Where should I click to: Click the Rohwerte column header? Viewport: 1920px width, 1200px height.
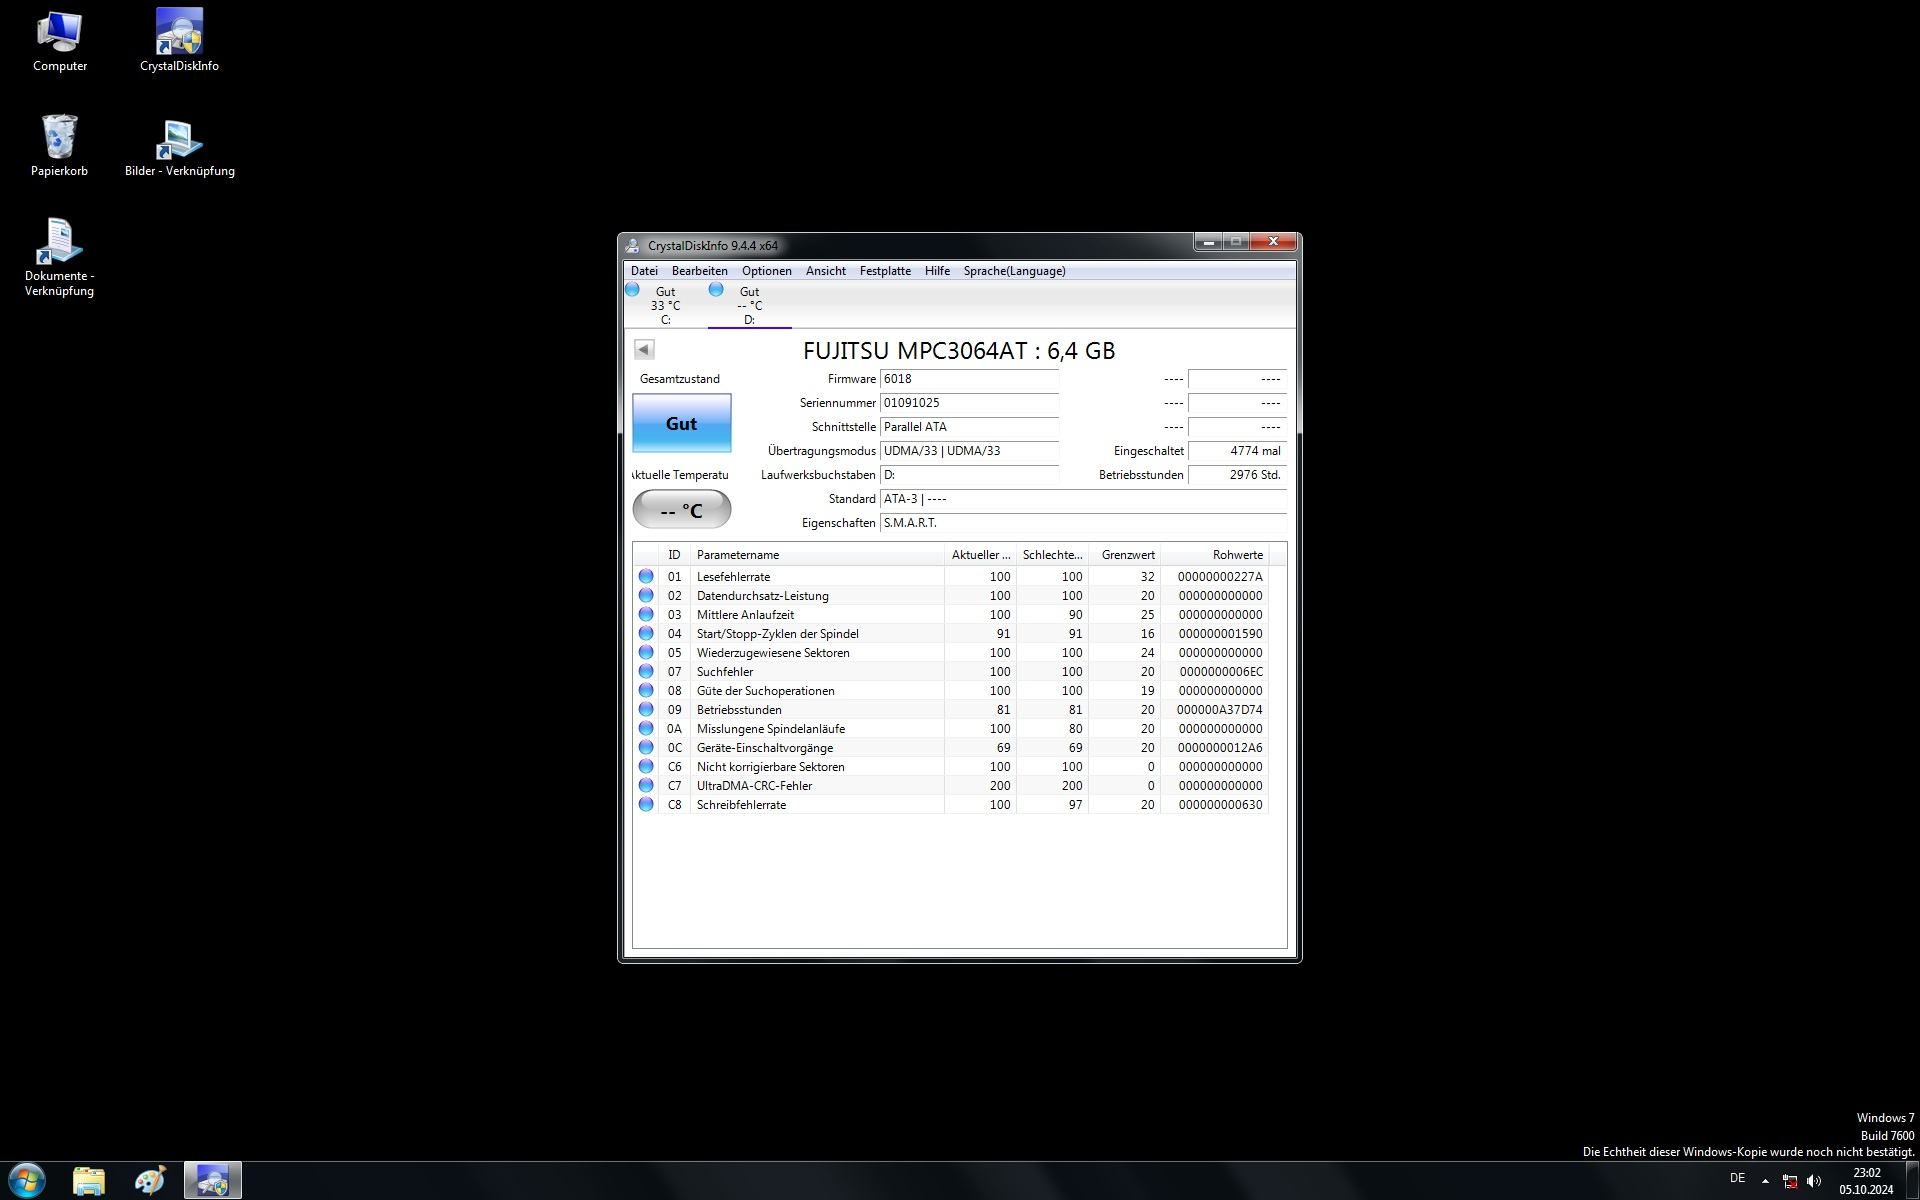1236,555
